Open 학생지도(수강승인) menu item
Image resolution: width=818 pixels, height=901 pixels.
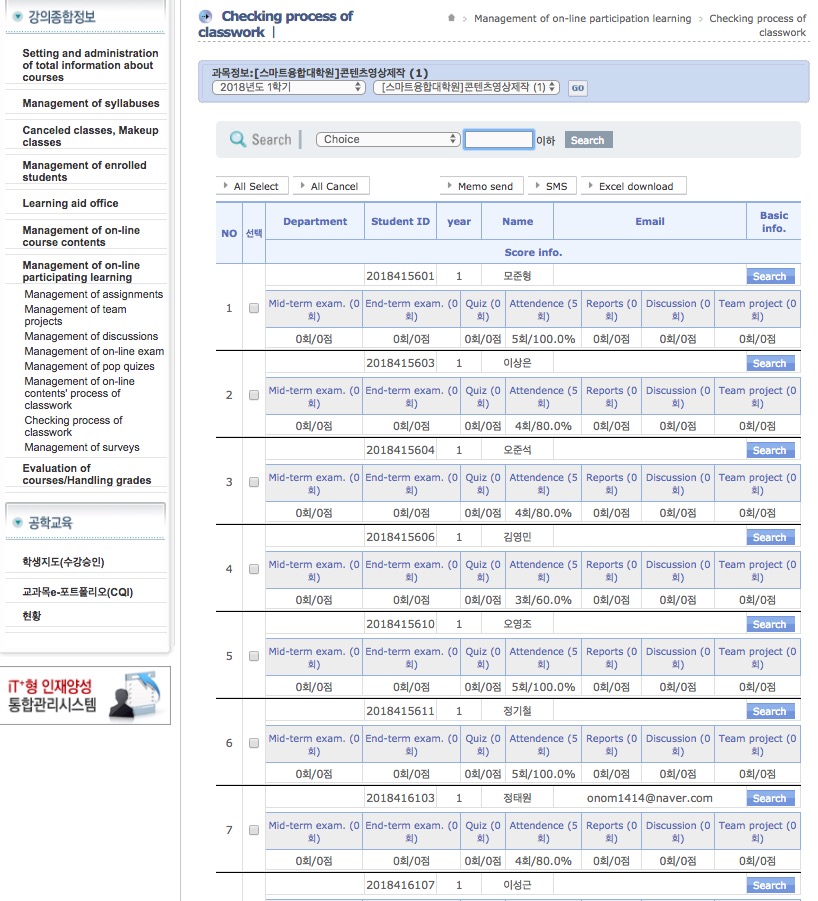coord(63,562)
